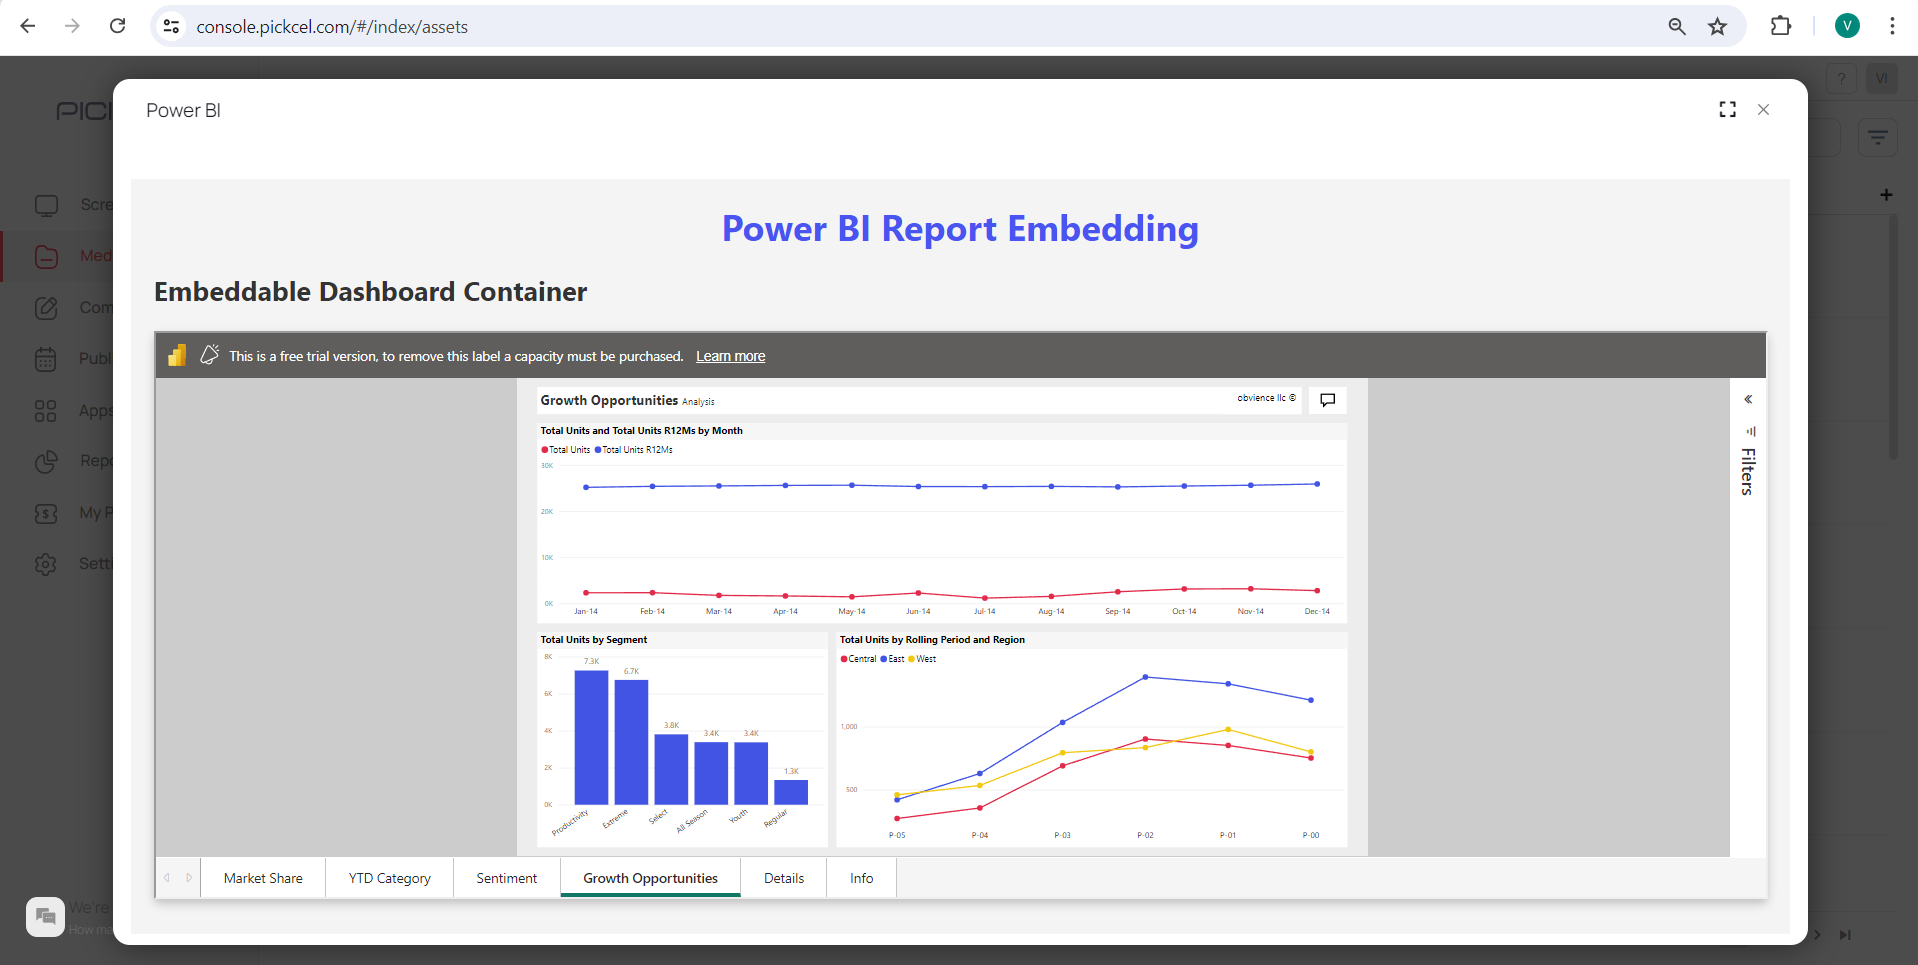Open the Learn more link in the trial banner
Viewport: 1918px width, 965px height.
pyautogui.click(x=730, y=356)
